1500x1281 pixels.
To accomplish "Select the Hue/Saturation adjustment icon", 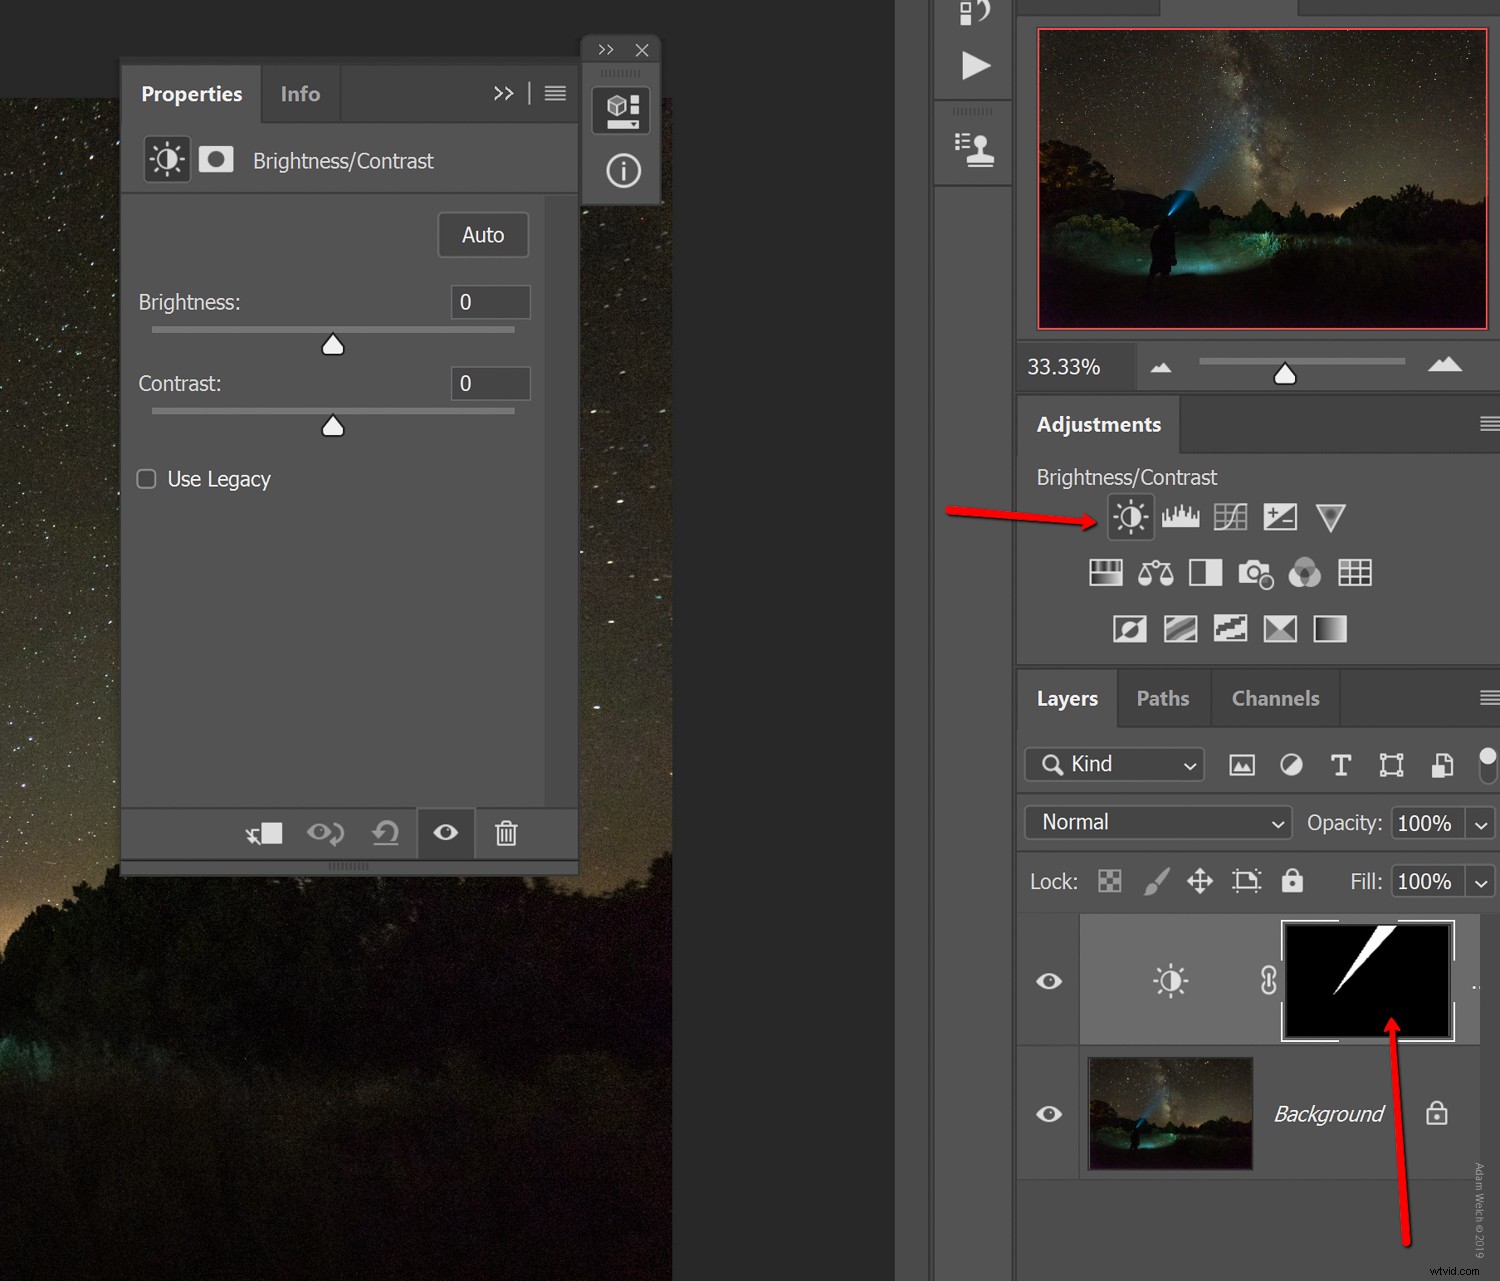I will [x=1105, y=573].
